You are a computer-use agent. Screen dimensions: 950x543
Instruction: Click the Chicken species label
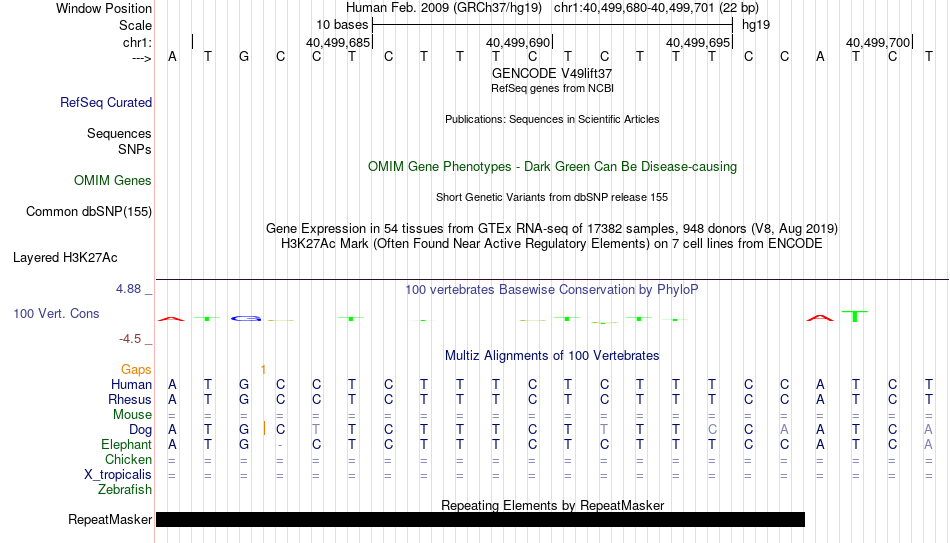tap(128, 459)
